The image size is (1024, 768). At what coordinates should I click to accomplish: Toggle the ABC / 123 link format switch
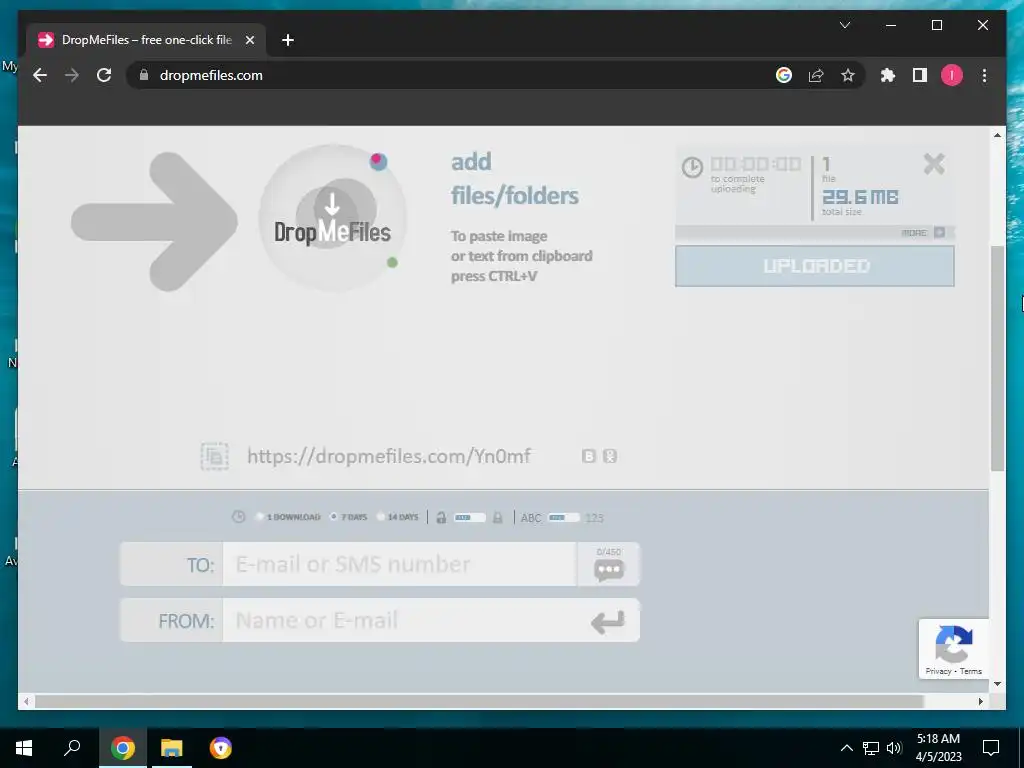coord(564,517)
